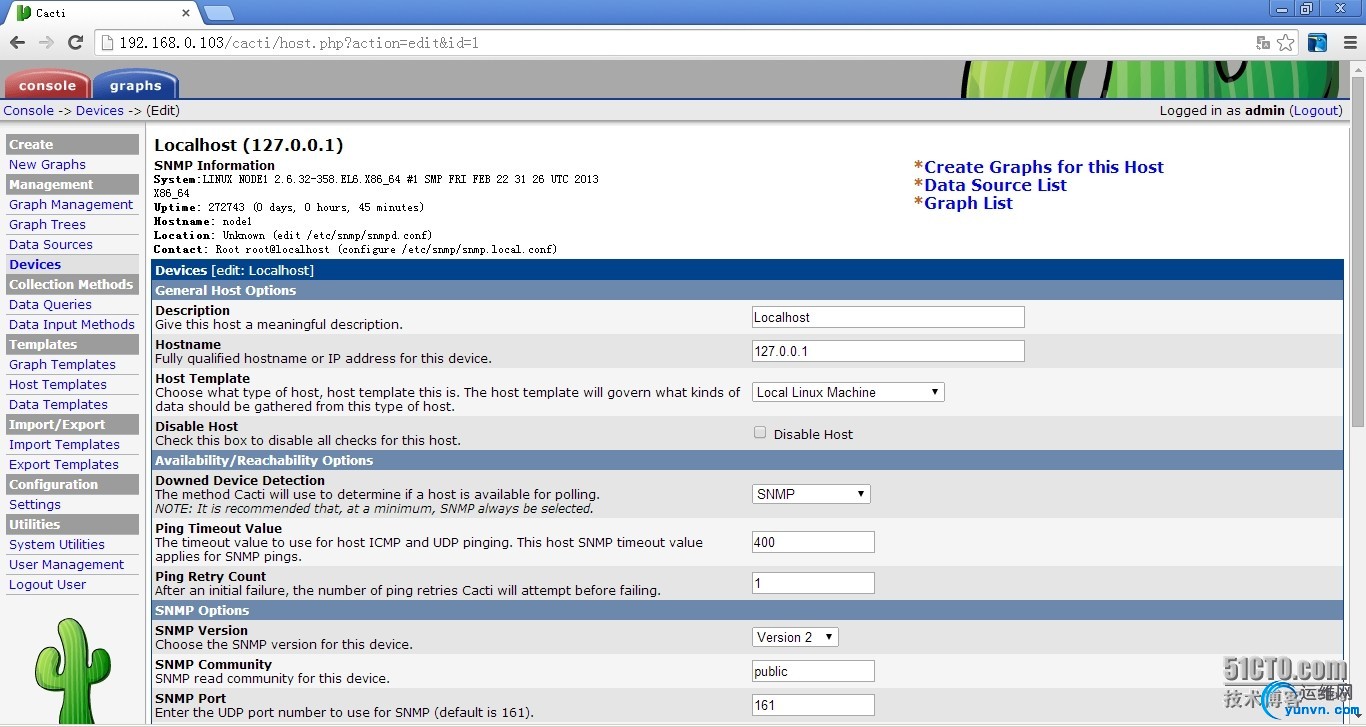
Task: Open Data Input Methods in sidebar
Action: [71, 324]
